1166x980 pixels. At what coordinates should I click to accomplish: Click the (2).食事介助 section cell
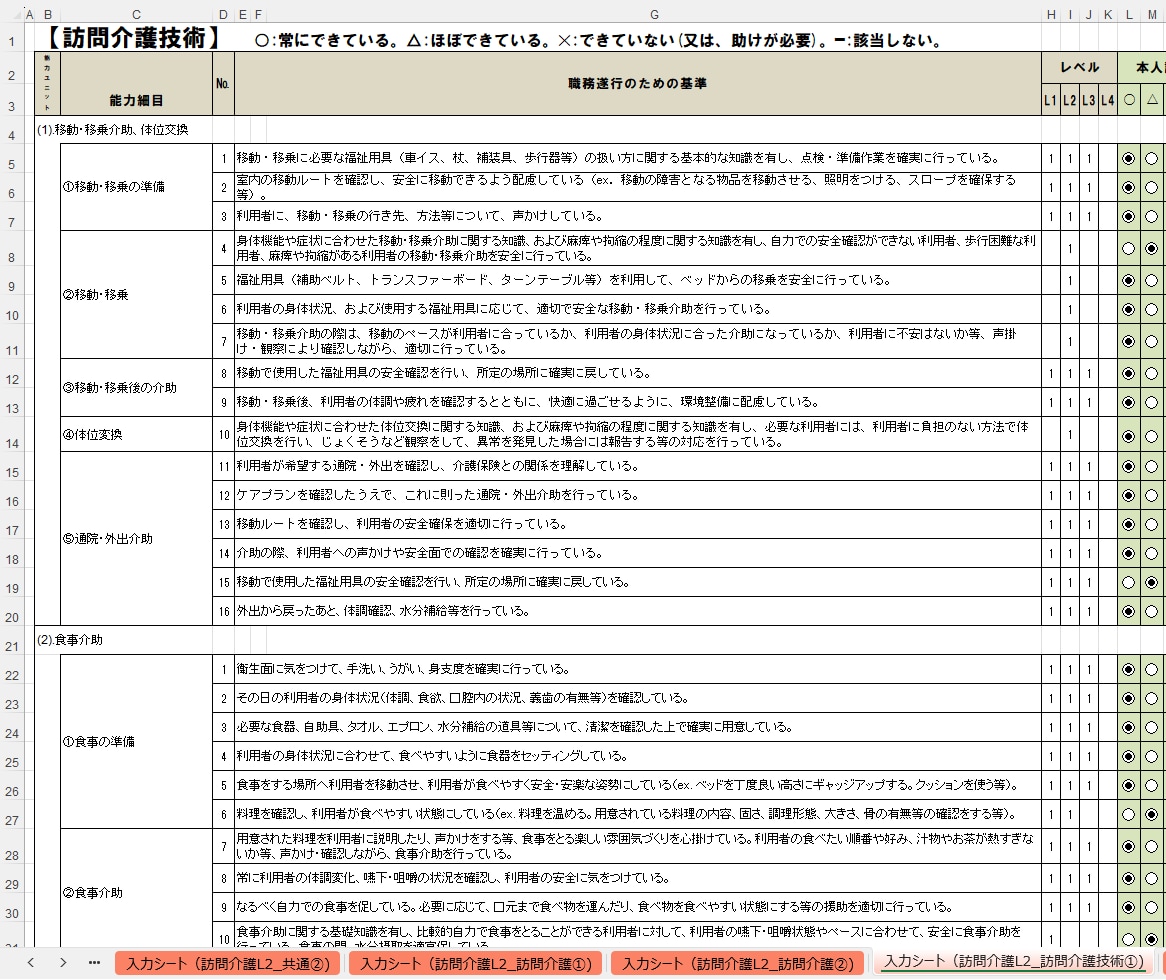(70, 639)
